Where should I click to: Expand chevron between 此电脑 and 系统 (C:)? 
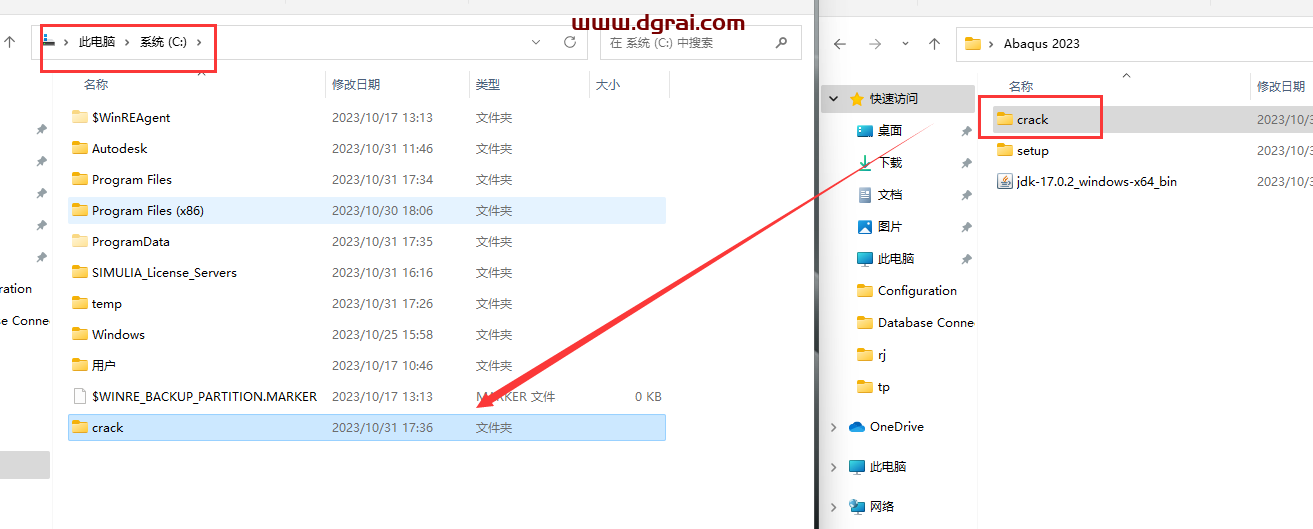point(128,42)
